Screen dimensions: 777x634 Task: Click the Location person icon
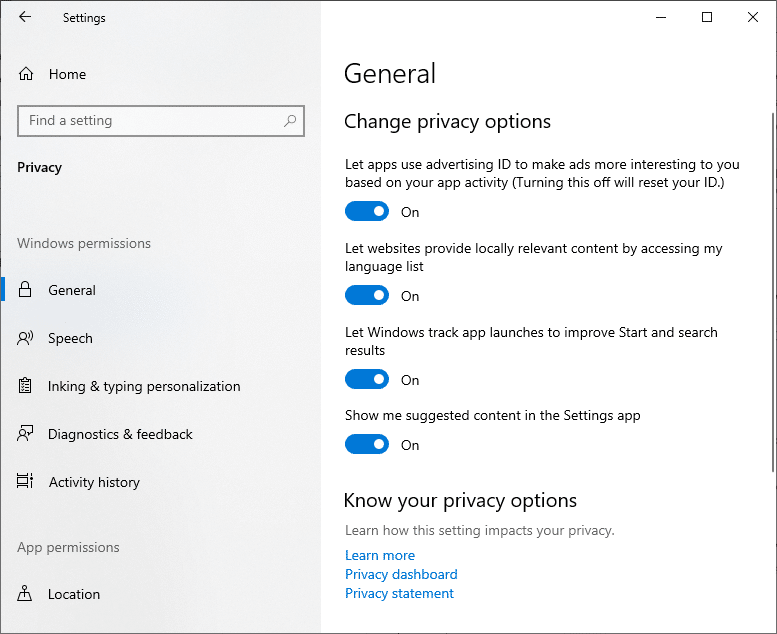pyautogui.click(x=26, y=594)
